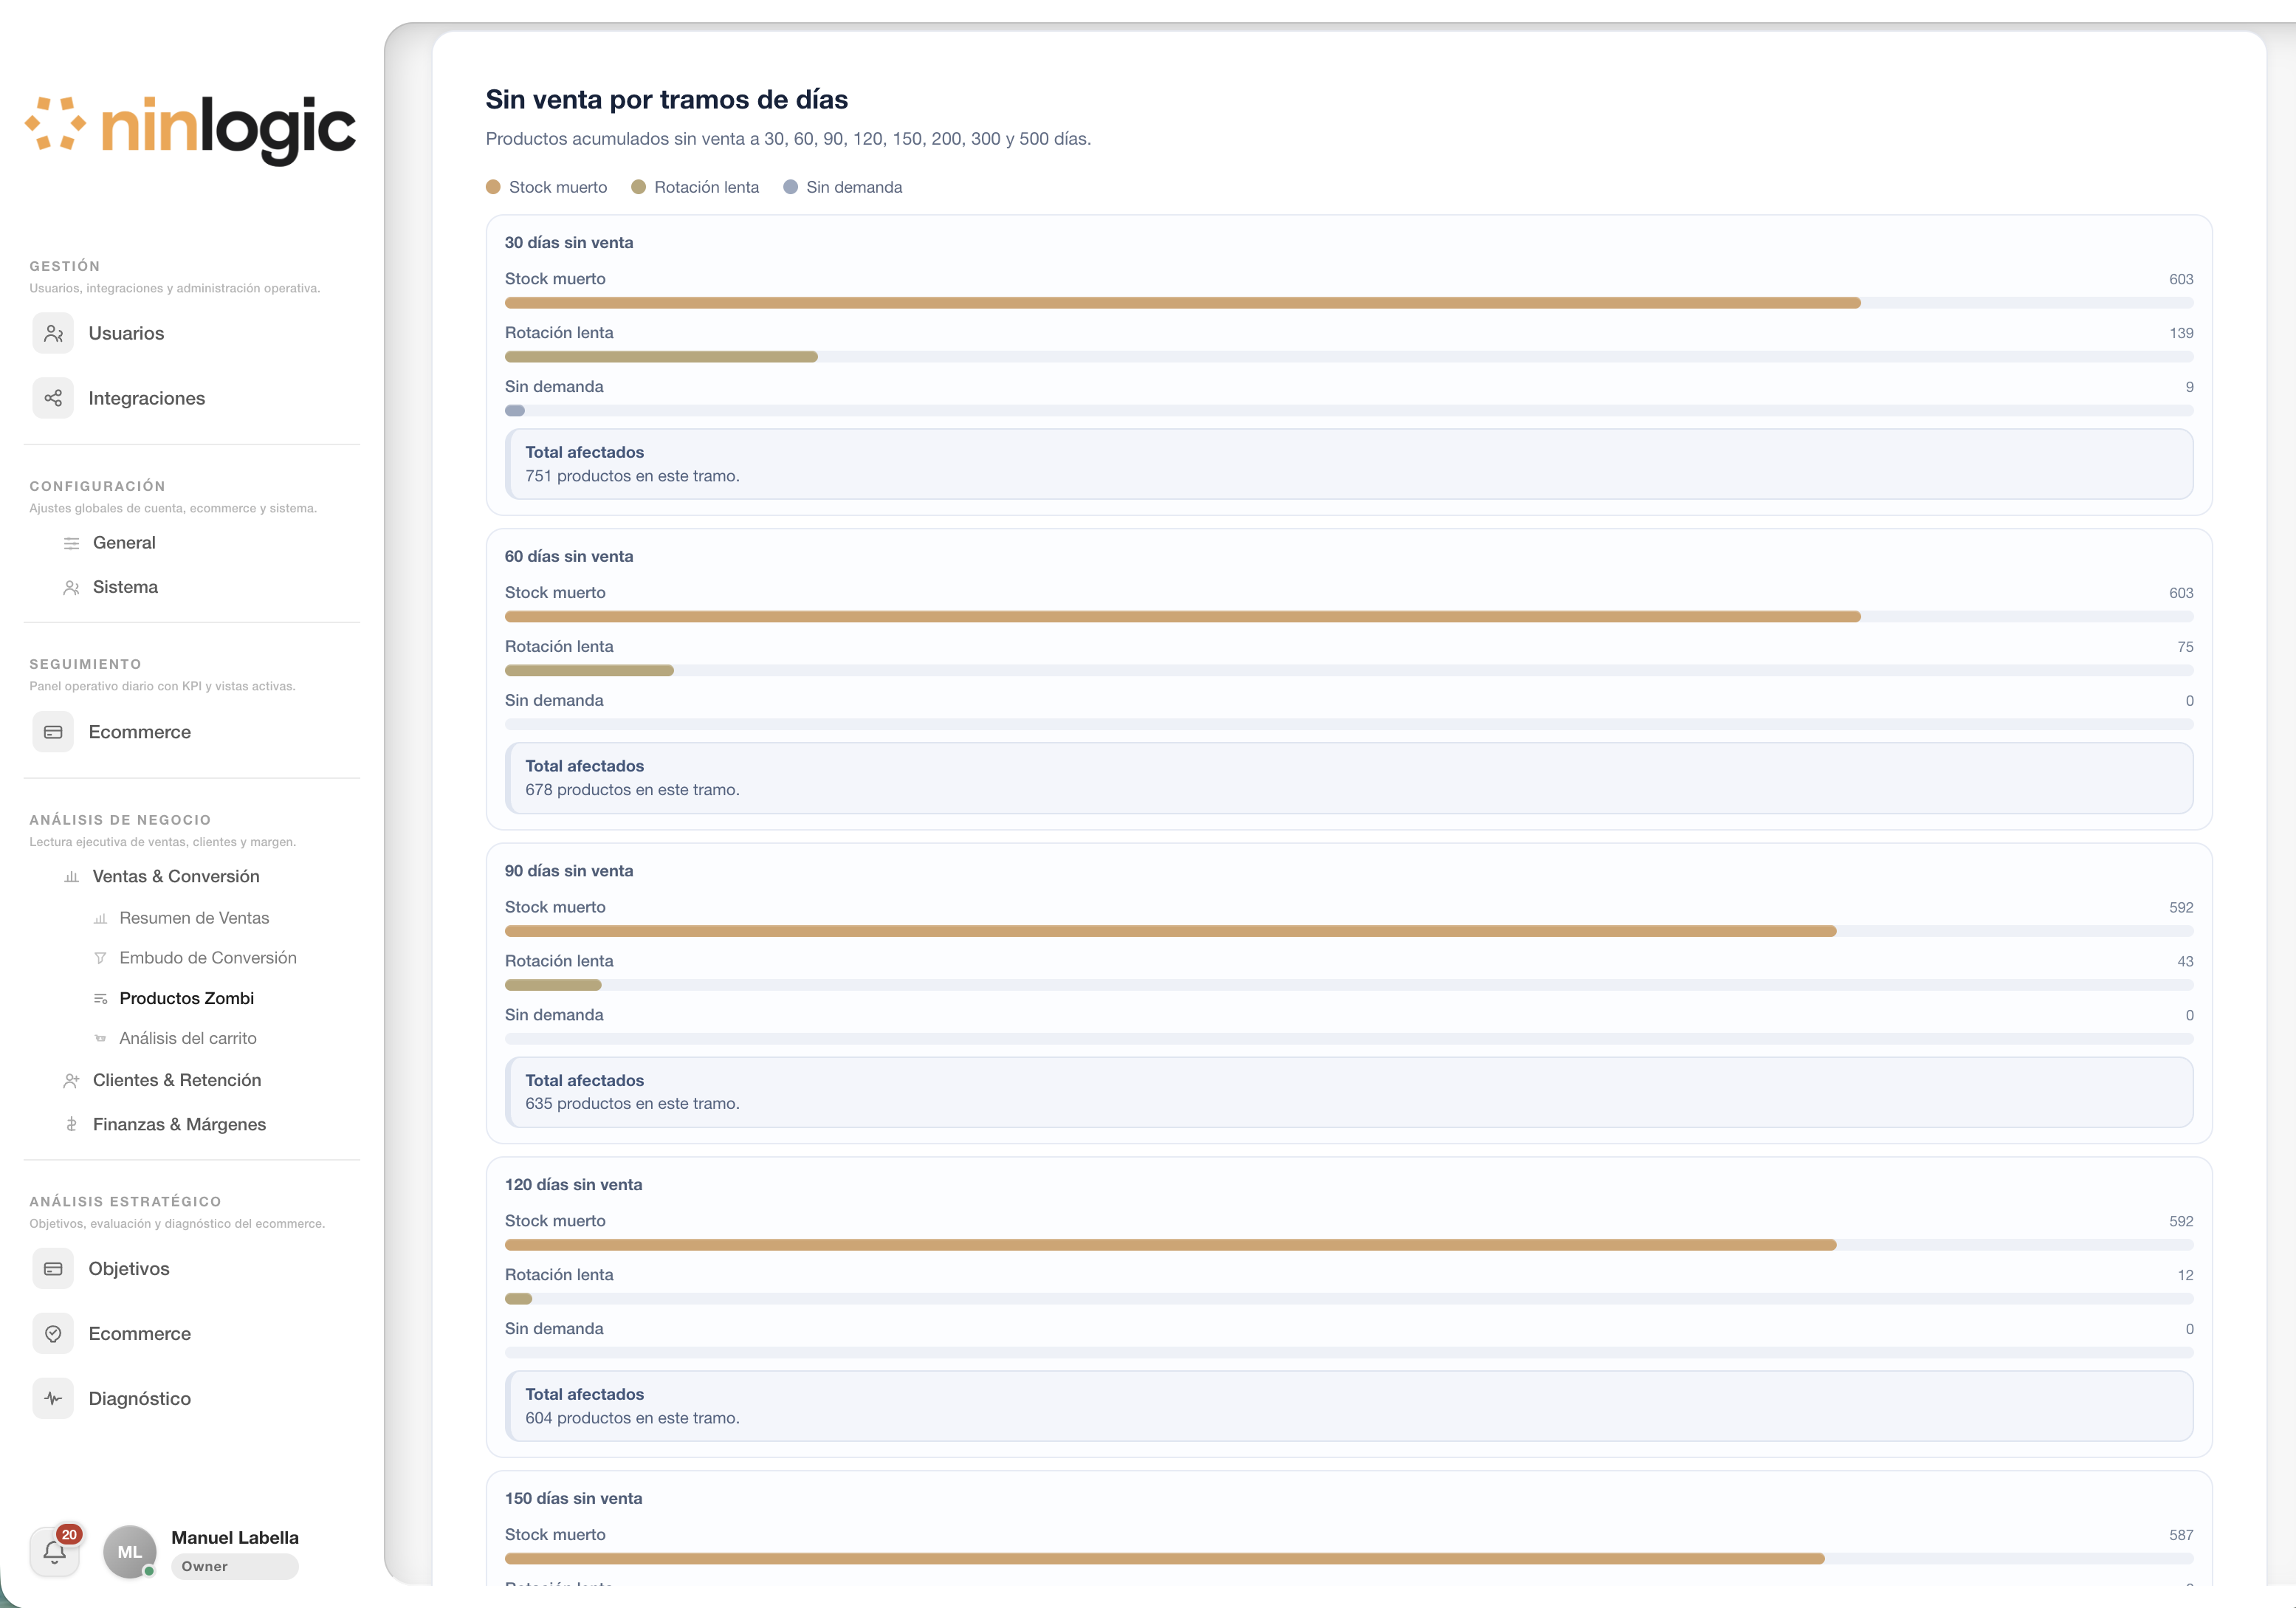
Task: Click Rotación lenta bar in 120 días card
Action: tap(519, 1299)
